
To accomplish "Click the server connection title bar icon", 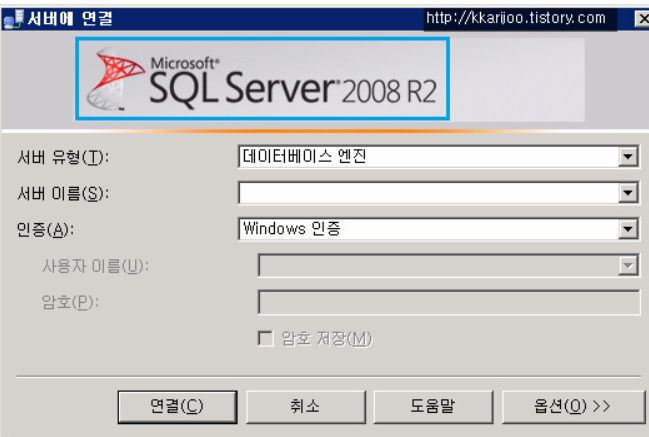I will (x=13, y=19).
